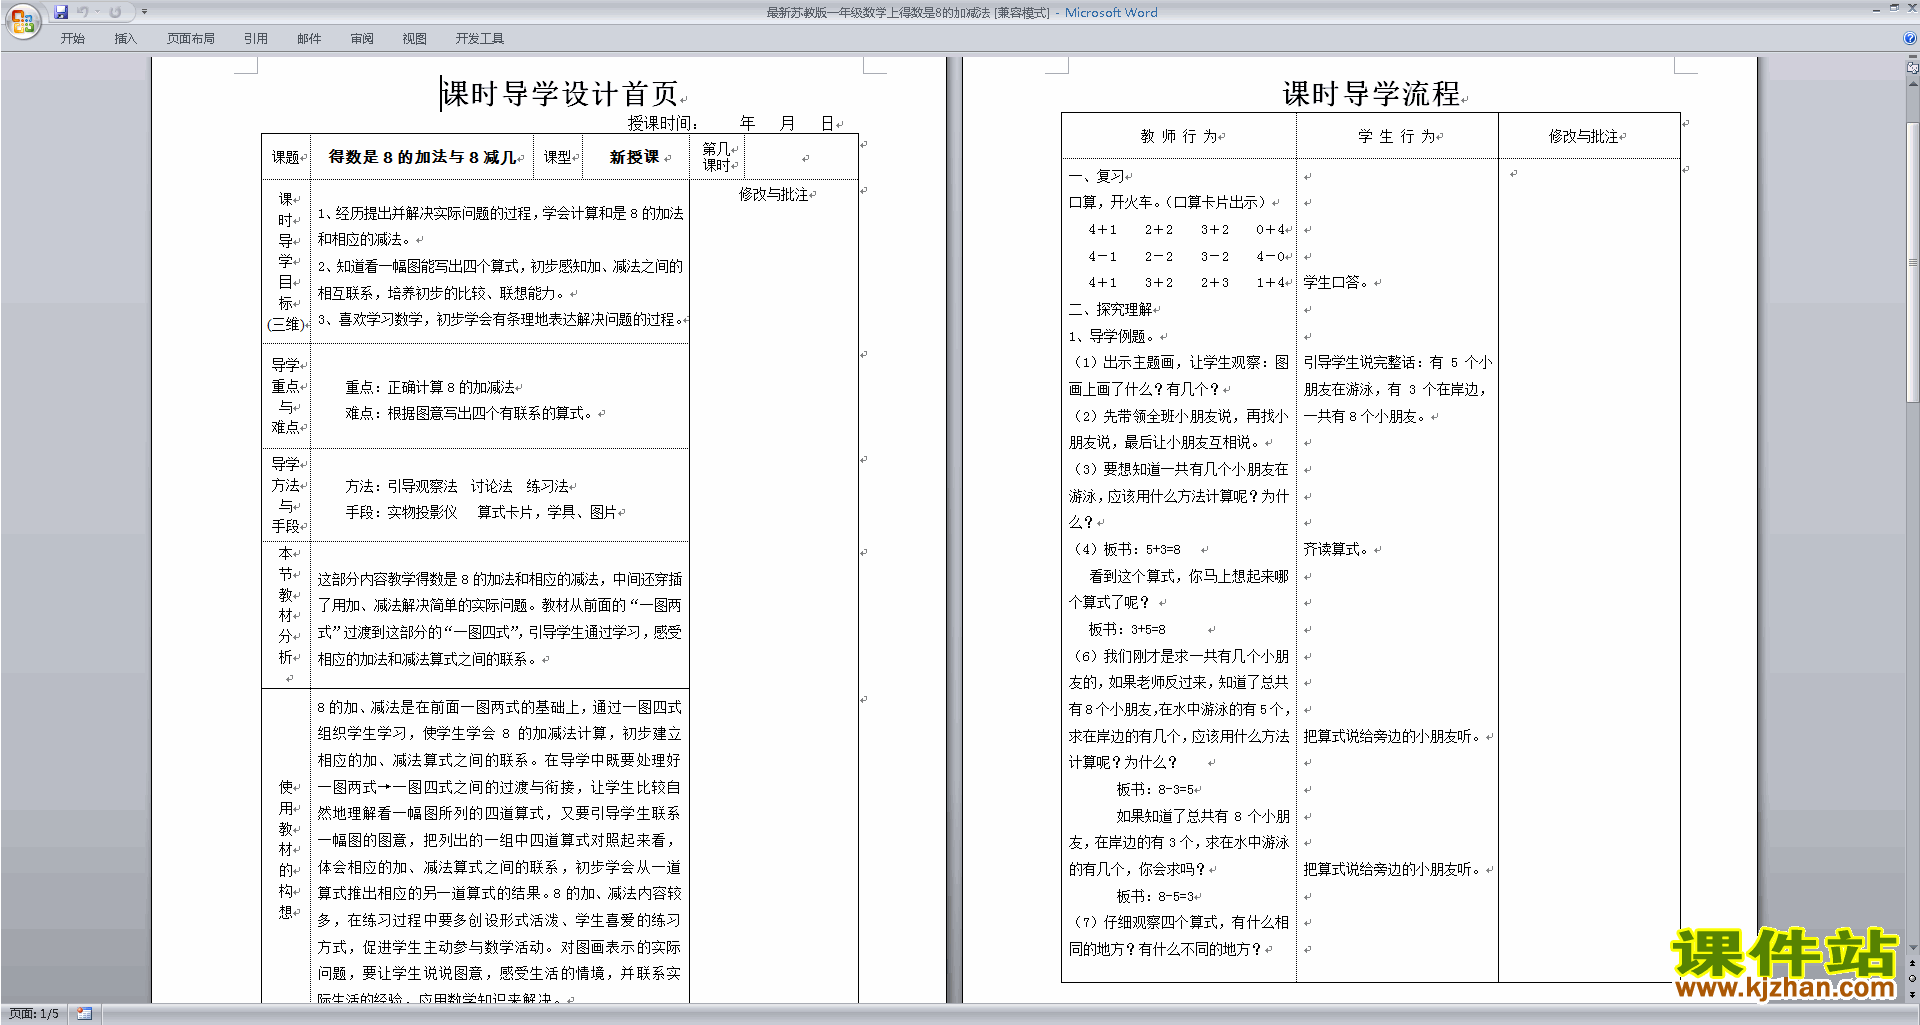Restore down the Word window
The width and height of the screenshot is (1920, 1025).
pyautogui.click(x=1894, y=8)
